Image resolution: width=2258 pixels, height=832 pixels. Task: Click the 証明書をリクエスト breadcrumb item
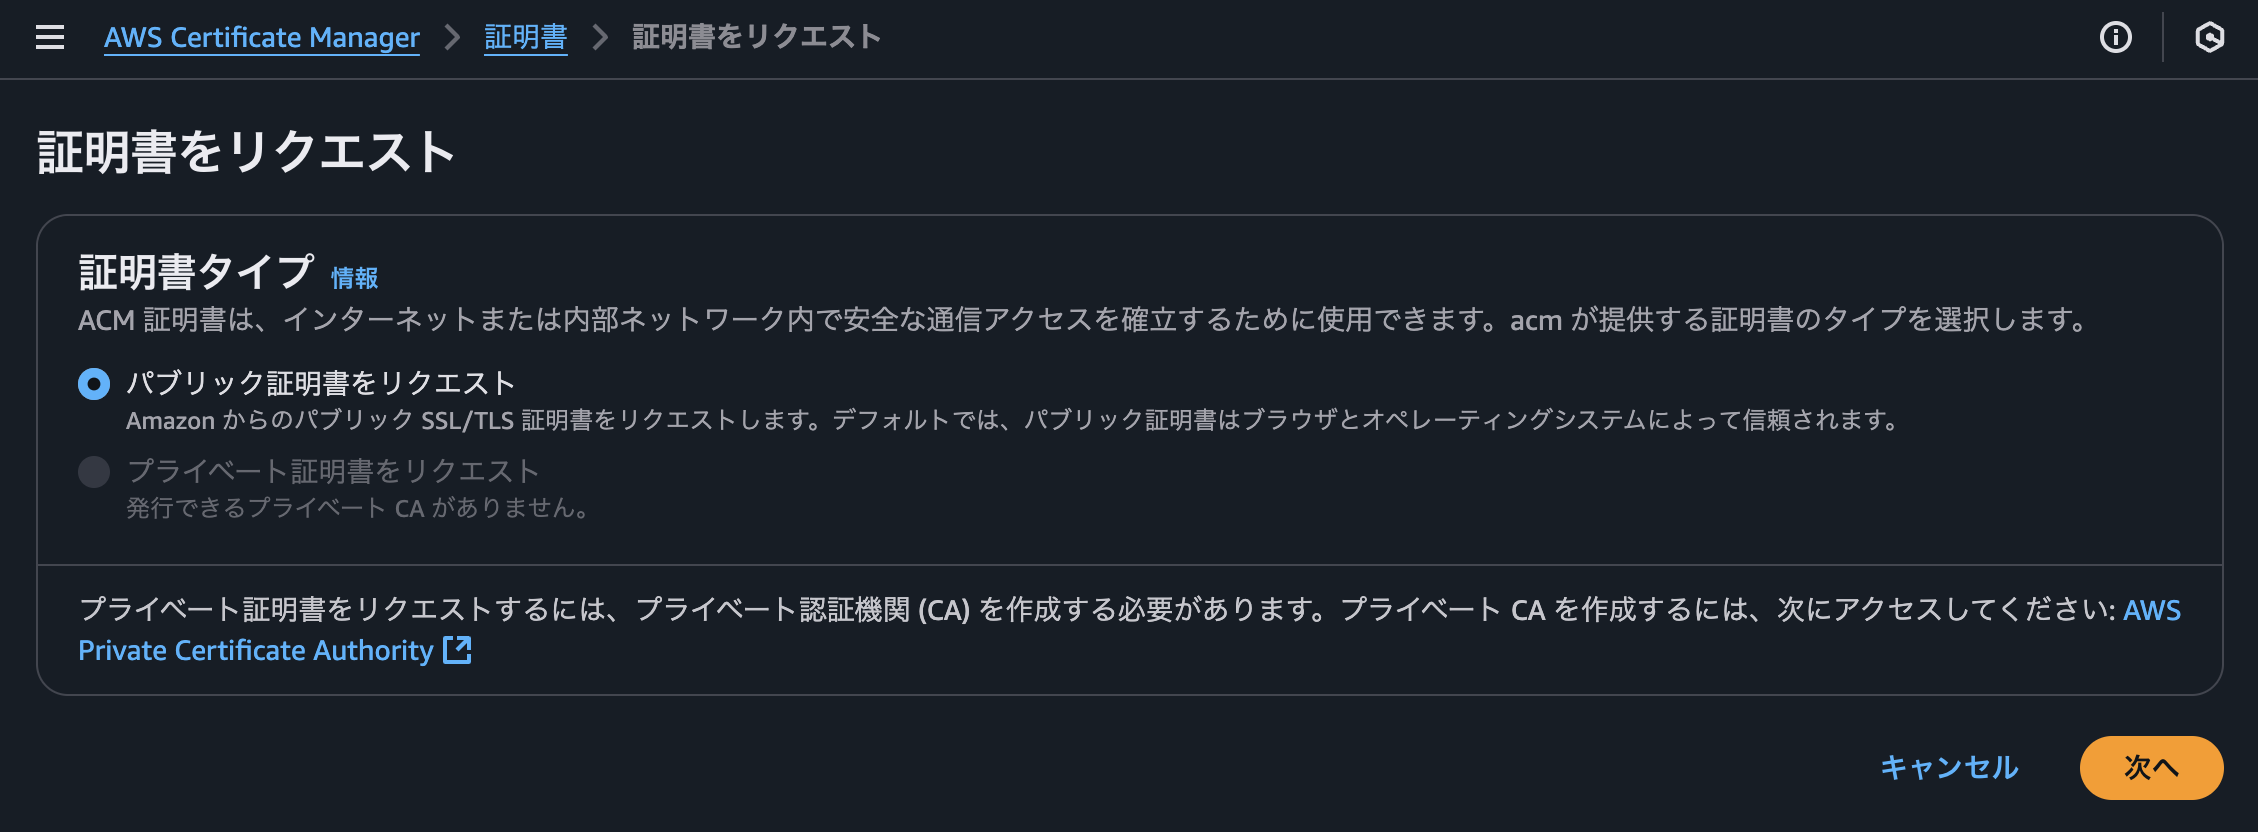pos(753,36)
